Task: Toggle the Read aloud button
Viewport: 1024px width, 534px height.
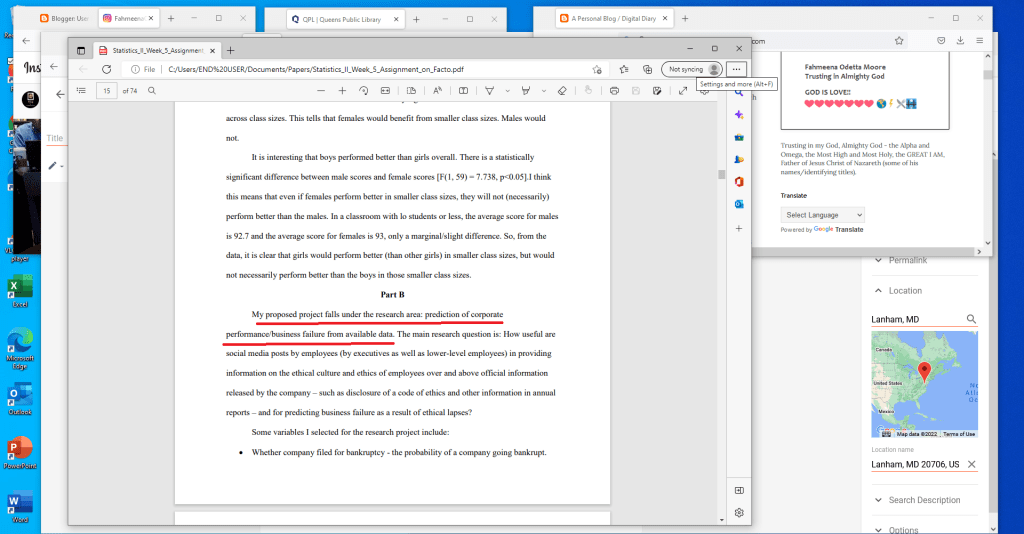Action: coord(437,90)
